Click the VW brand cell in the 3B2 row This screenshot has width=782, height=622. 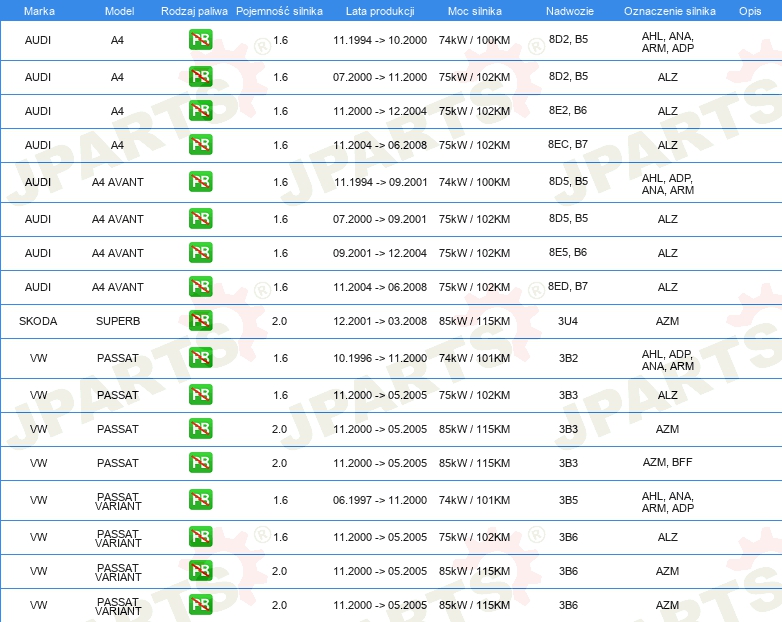coord(38,358)
